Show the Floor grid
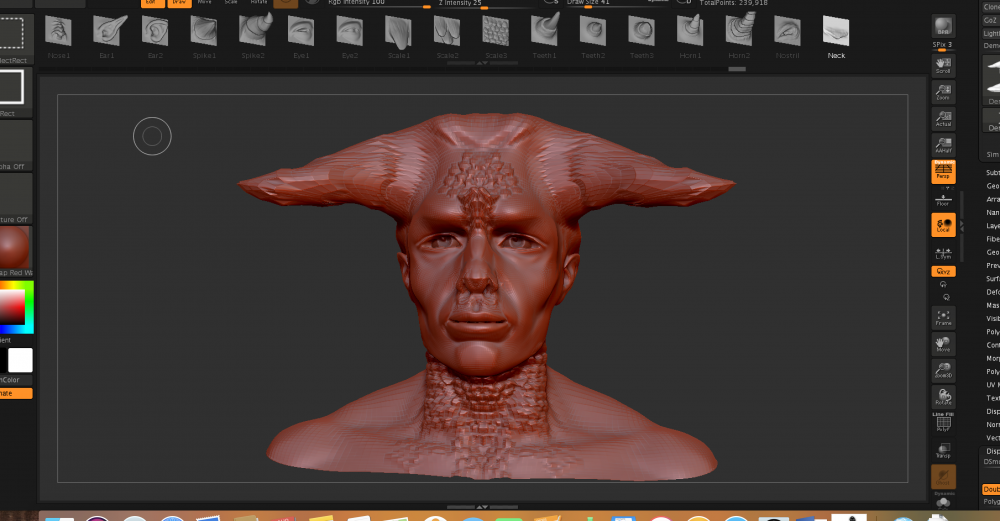 coord(943,200)
